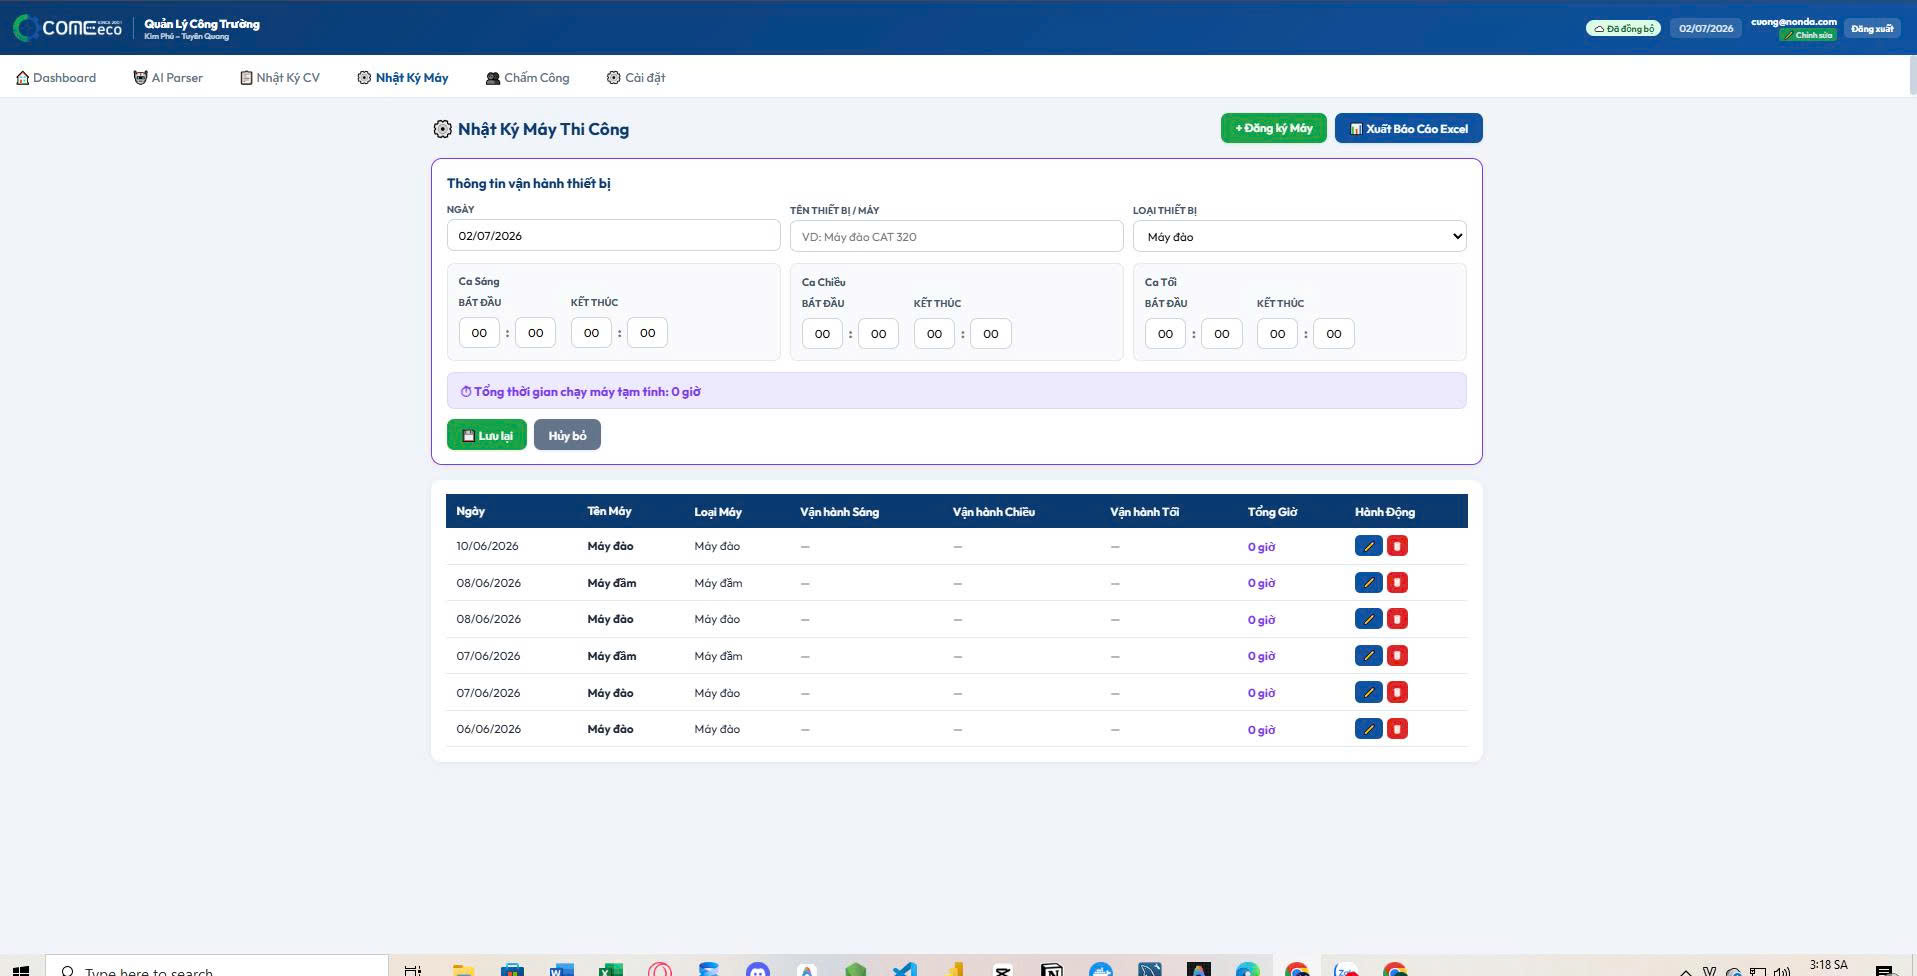Click Xuất Báo Cáo Excel button

1408,128
